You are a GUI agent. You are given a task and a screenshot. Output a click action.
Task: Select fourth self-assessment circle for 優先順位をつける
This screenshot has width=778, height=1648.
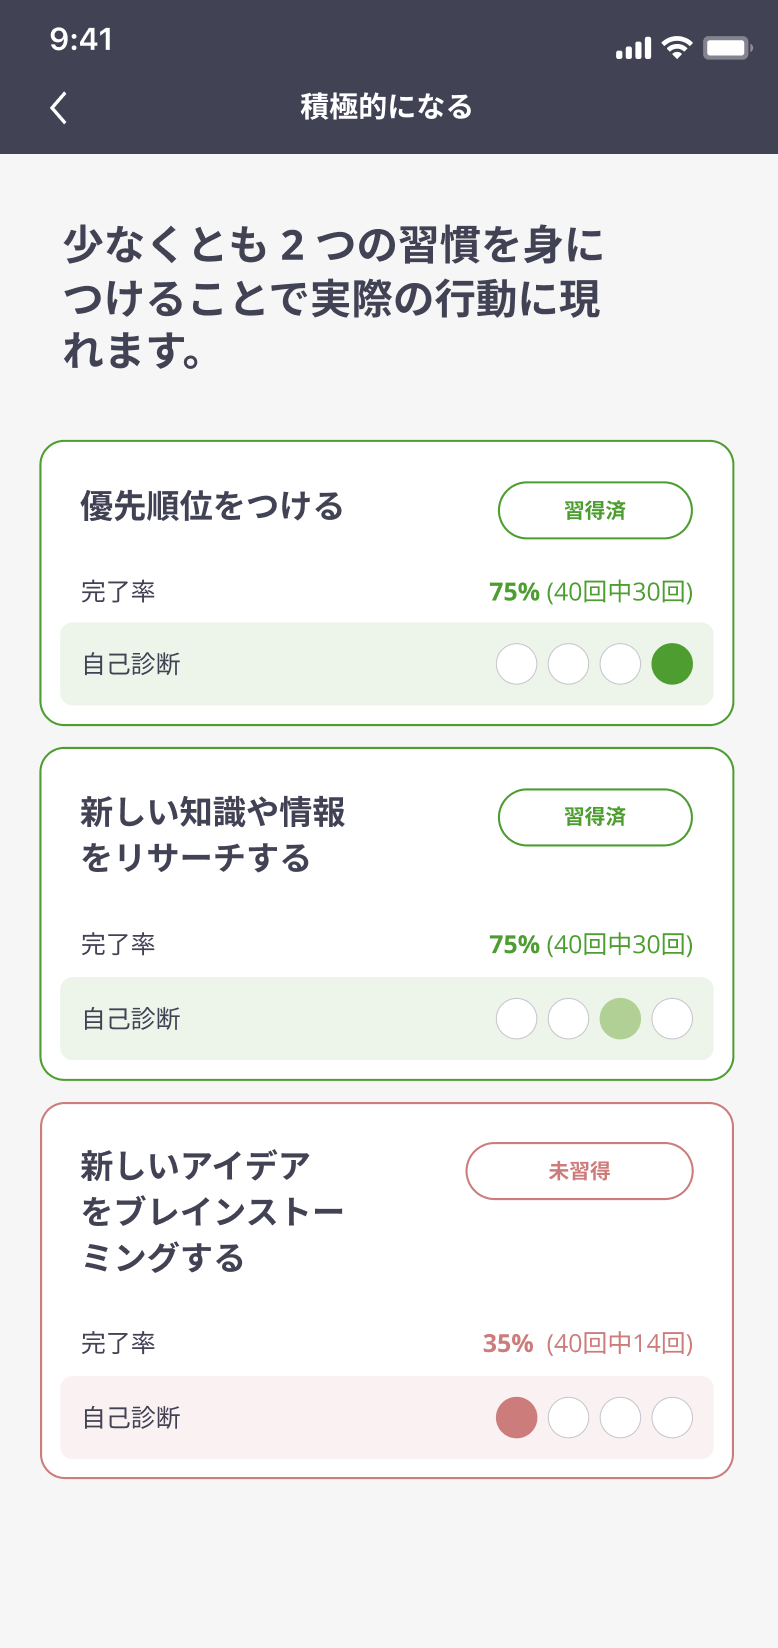[x=672, y=664]
